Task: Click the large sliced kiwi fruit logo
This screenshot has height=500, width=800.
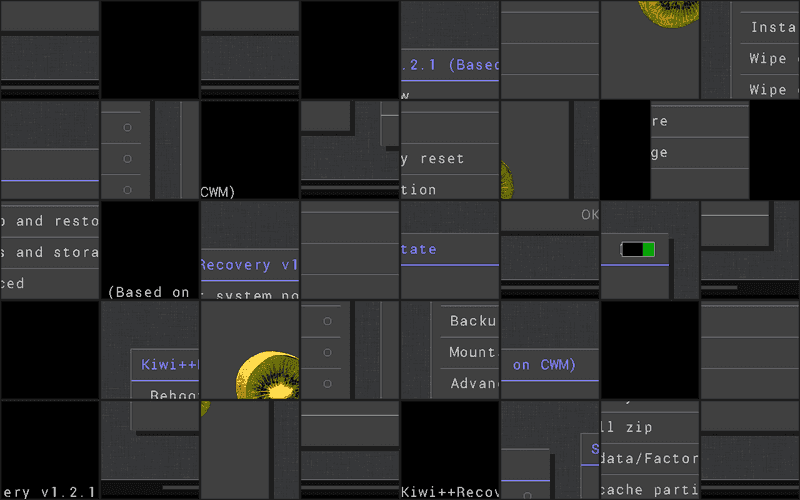Action: pos(267,375)
